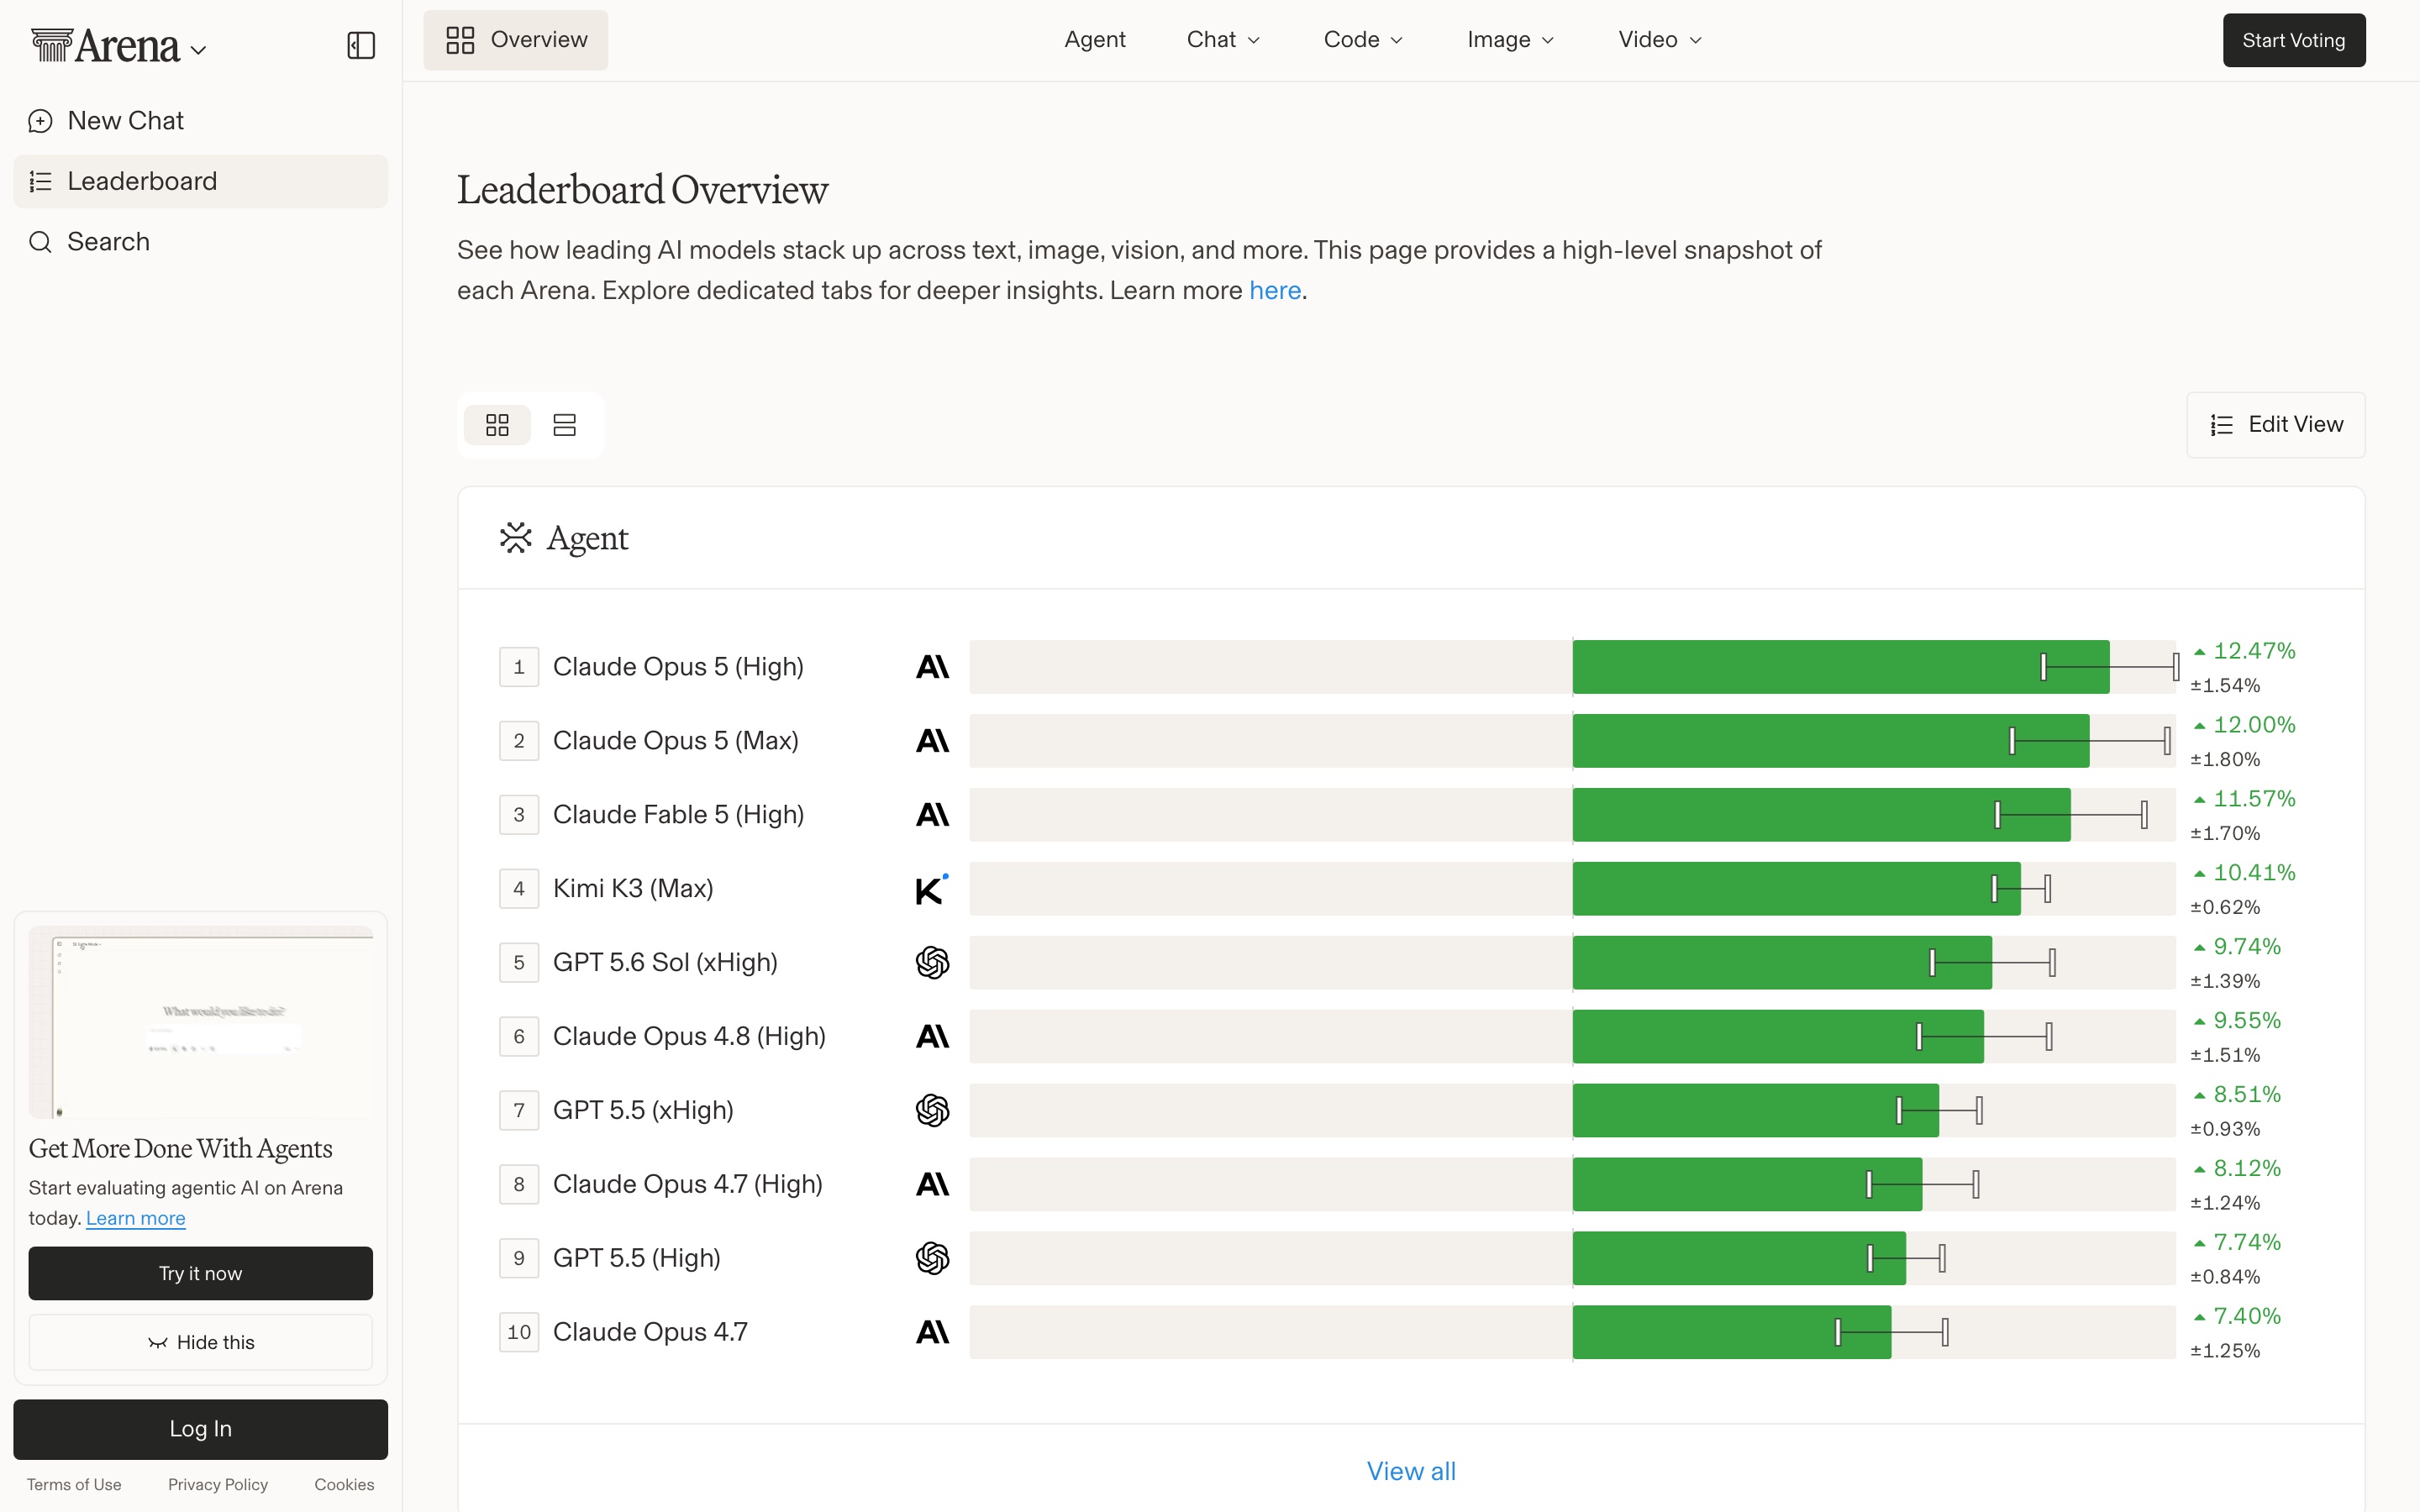Click the model name GPT 5.5 (High)

coord(637,1259)
